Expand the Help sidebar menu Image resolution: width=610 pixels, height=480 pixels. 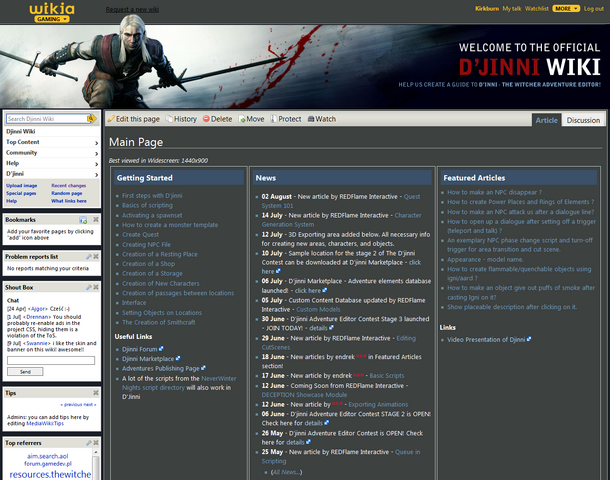click(52, 163)
